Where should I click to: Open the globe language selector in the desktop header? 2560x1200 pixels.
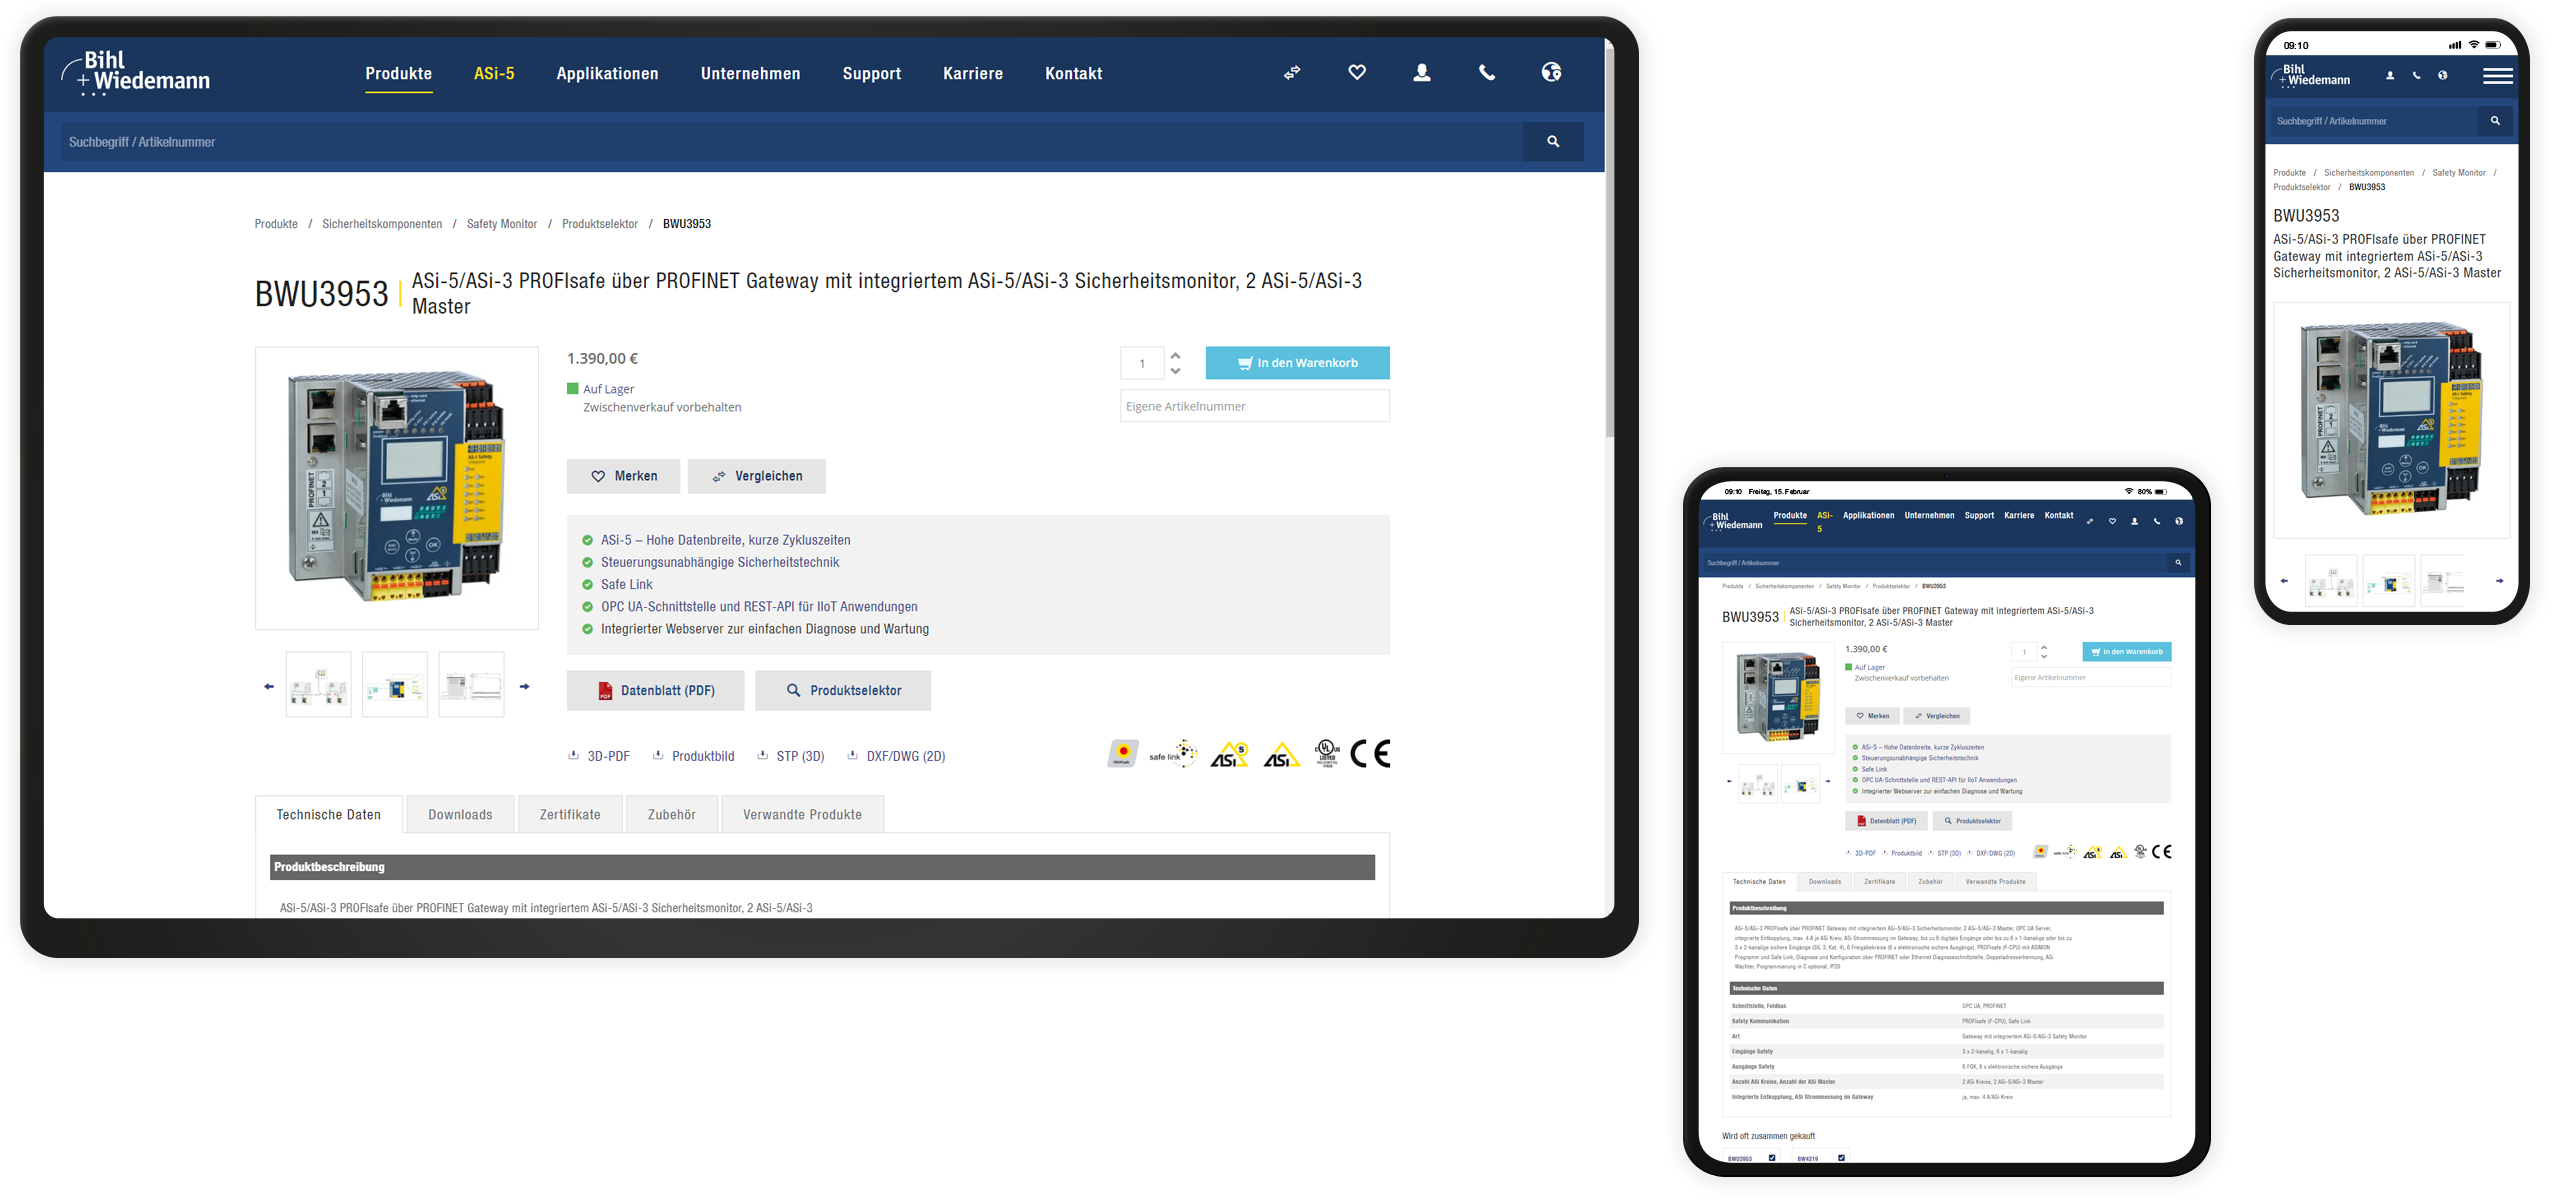point(1551,72)
